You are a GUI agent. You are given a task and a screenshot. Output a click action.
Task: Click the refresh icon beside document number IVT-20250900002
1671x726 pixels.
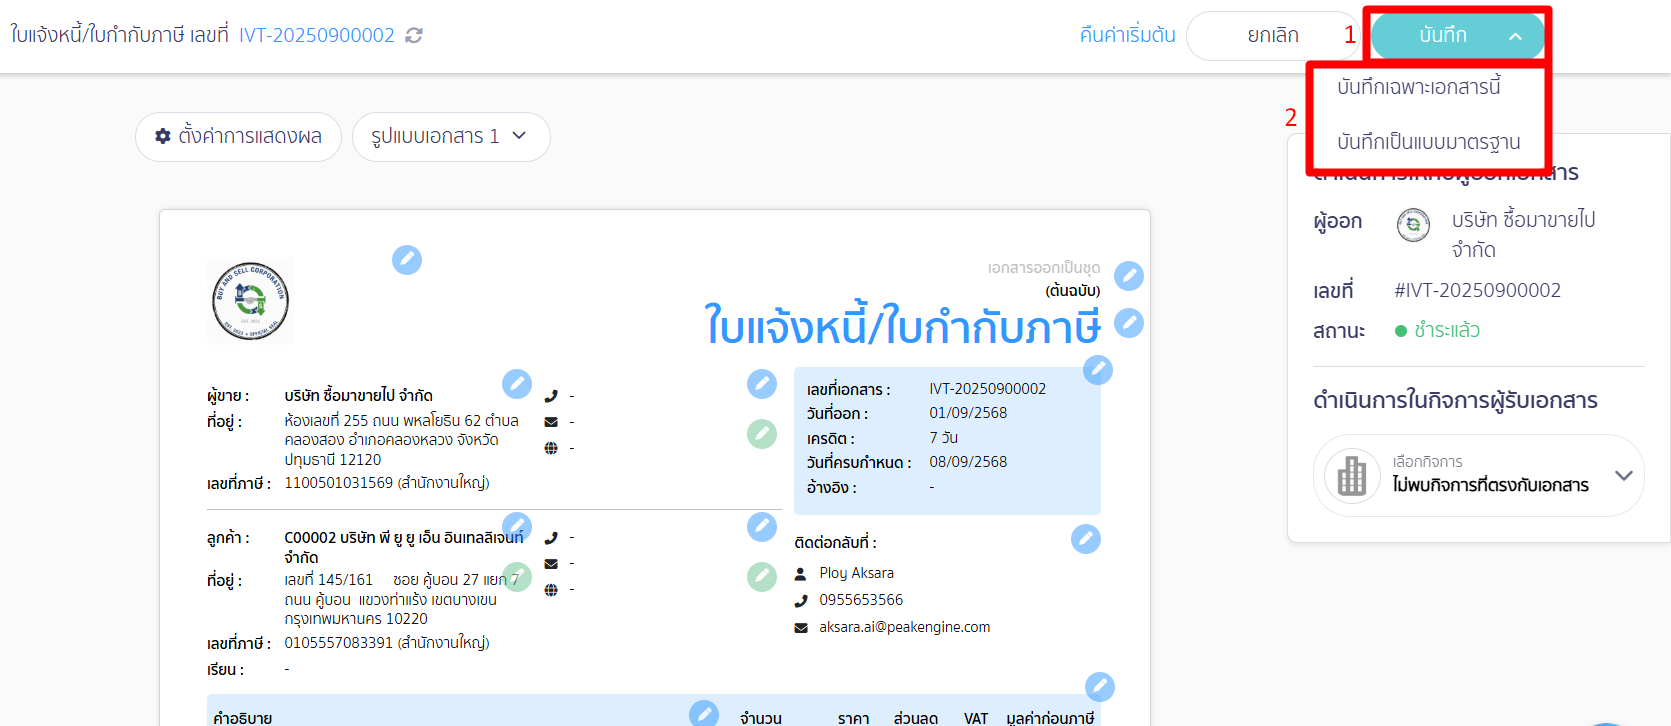pos(414,35)
